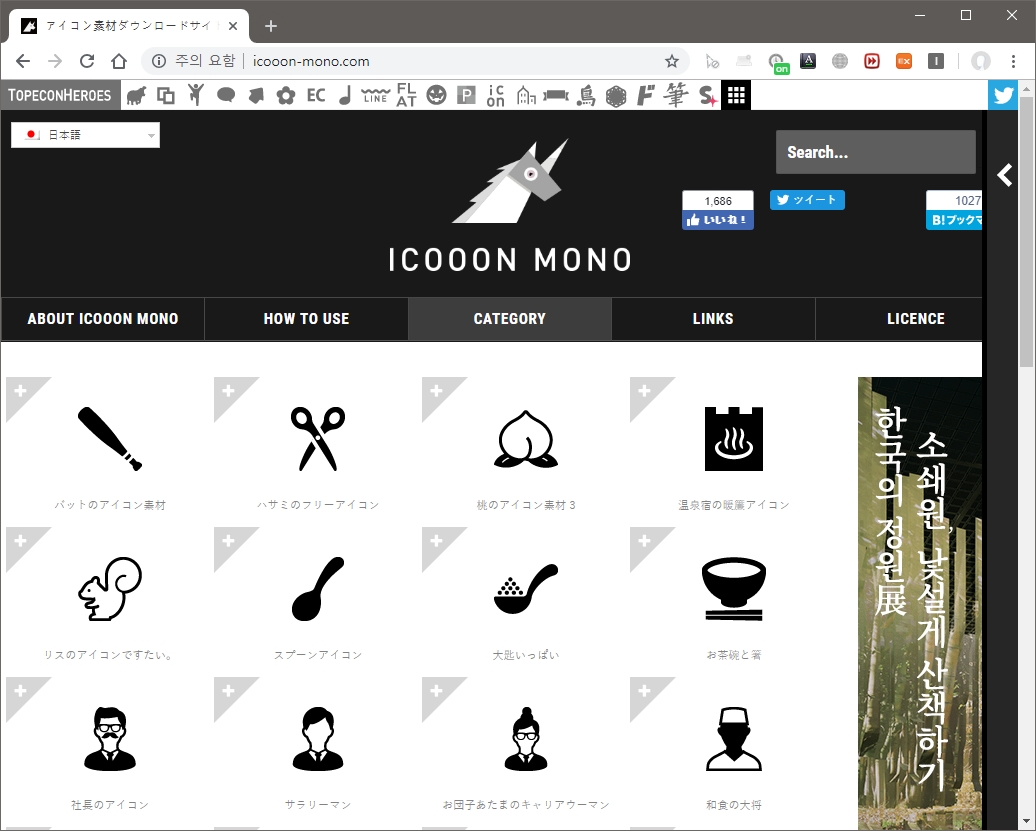Expand the sidebar with the left chevron
This screenshot has width=1036, height=831.
(1005, 175)
